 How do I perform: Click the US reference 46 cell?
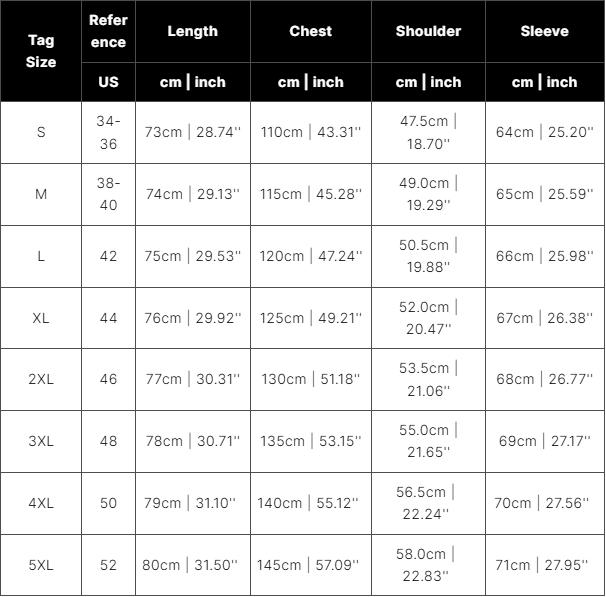[108, 380]
